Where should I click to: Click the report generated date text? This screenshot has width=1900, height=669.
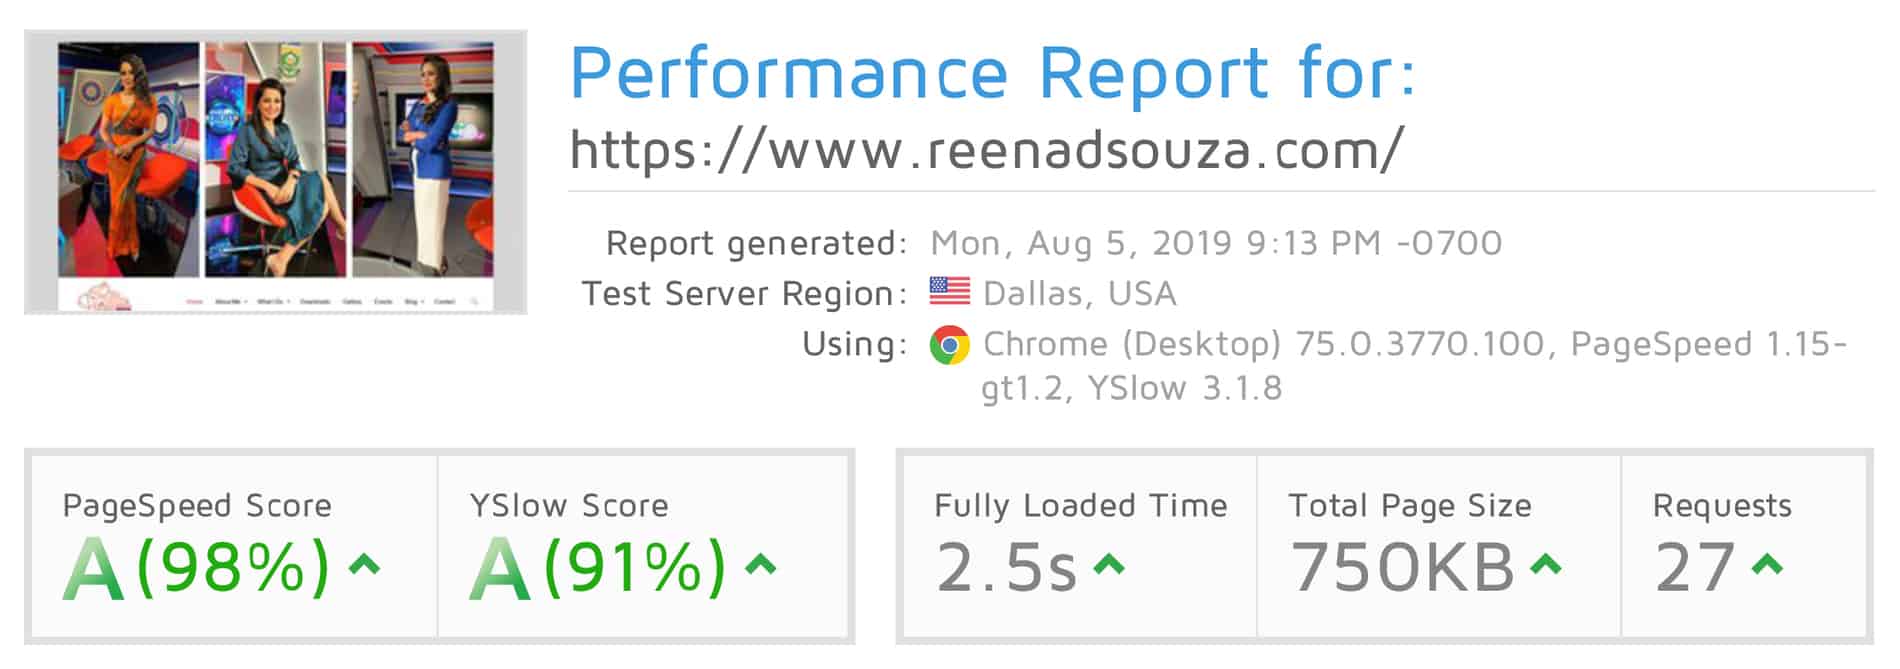(x=1216, y=243)
